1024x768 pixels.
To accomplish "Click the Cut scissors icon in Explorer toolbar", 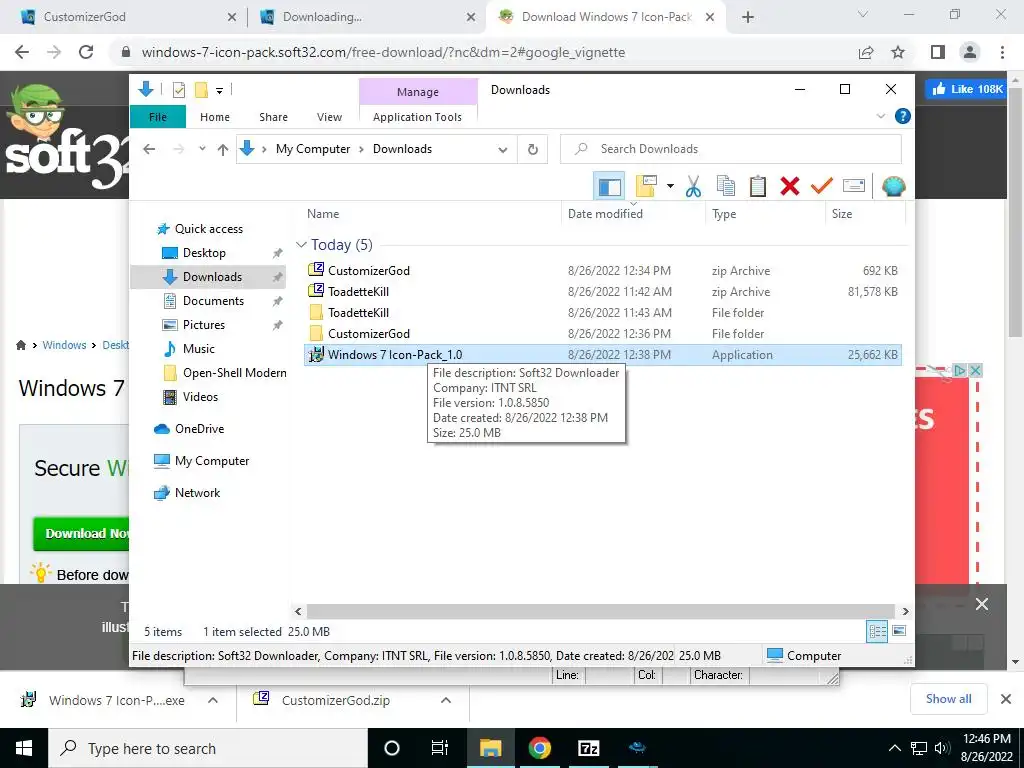I will tap(693, 187).
